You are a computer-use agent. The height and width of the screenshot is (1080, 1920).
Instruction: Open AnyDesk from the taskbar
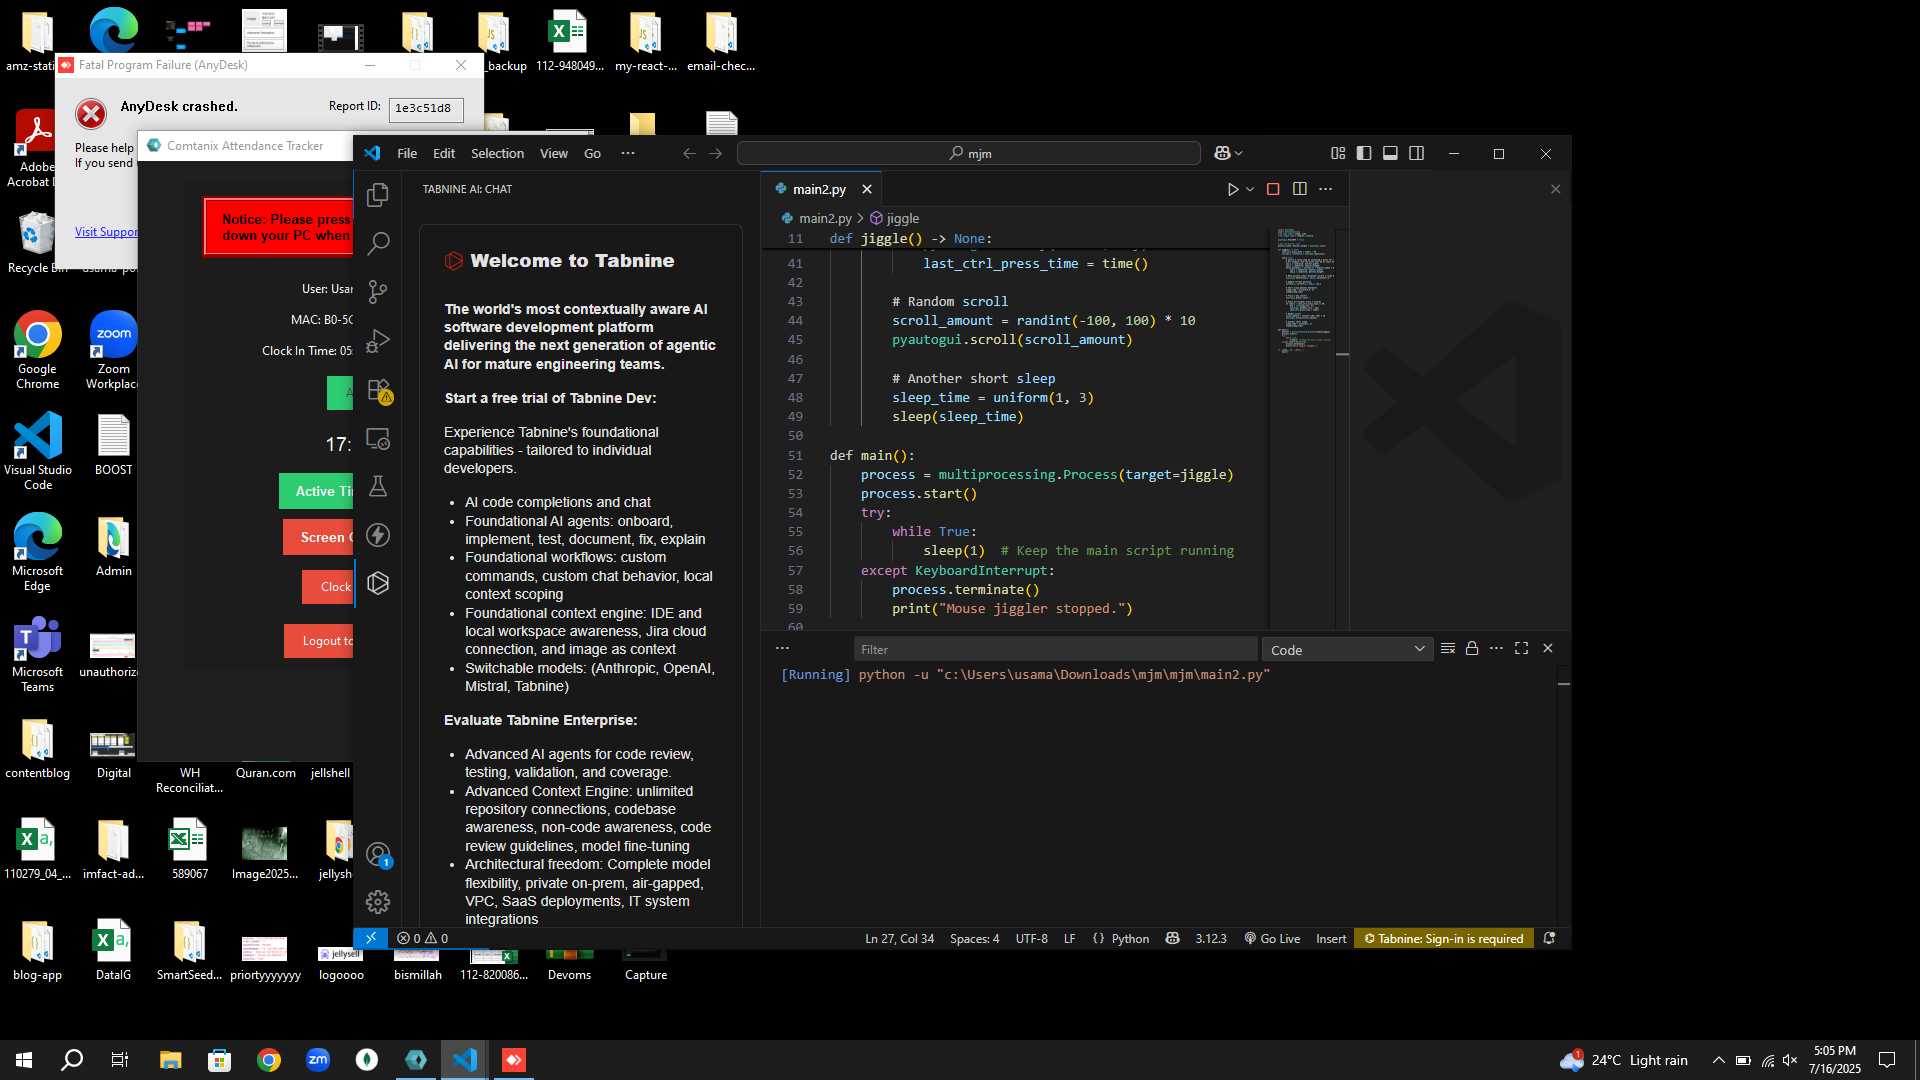513,1060
